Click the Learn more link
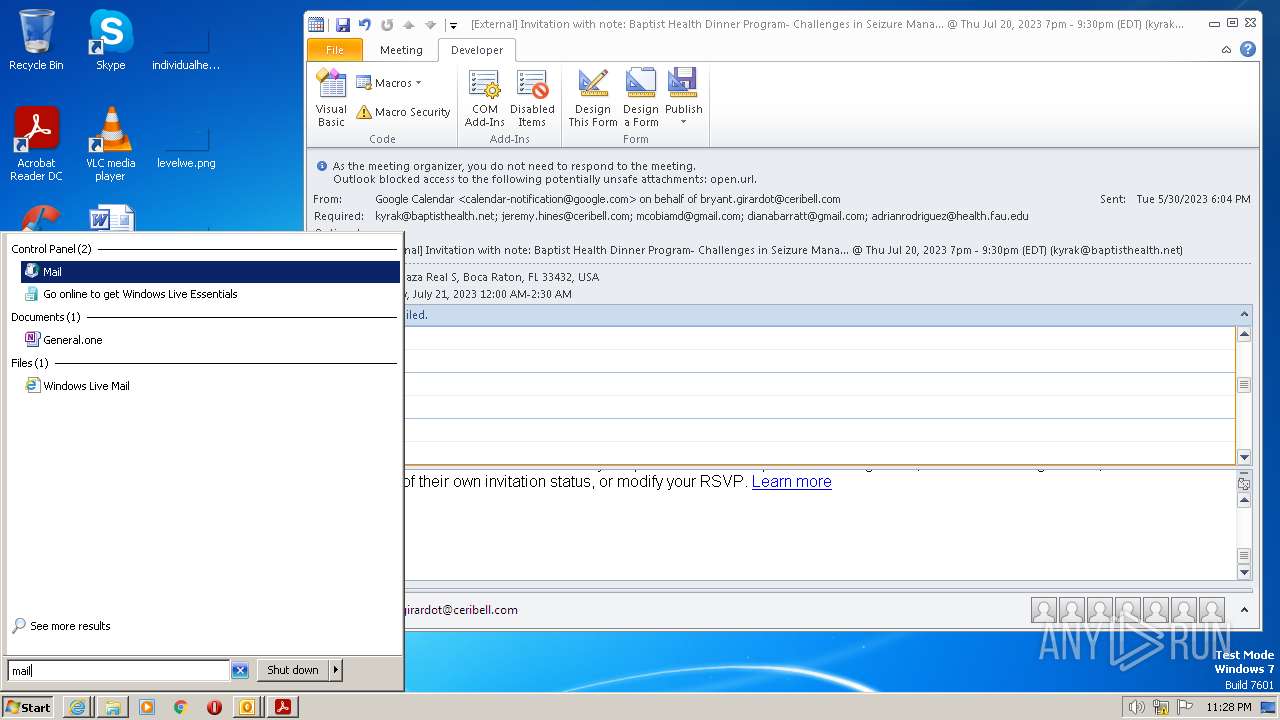 tap(792, 481)
